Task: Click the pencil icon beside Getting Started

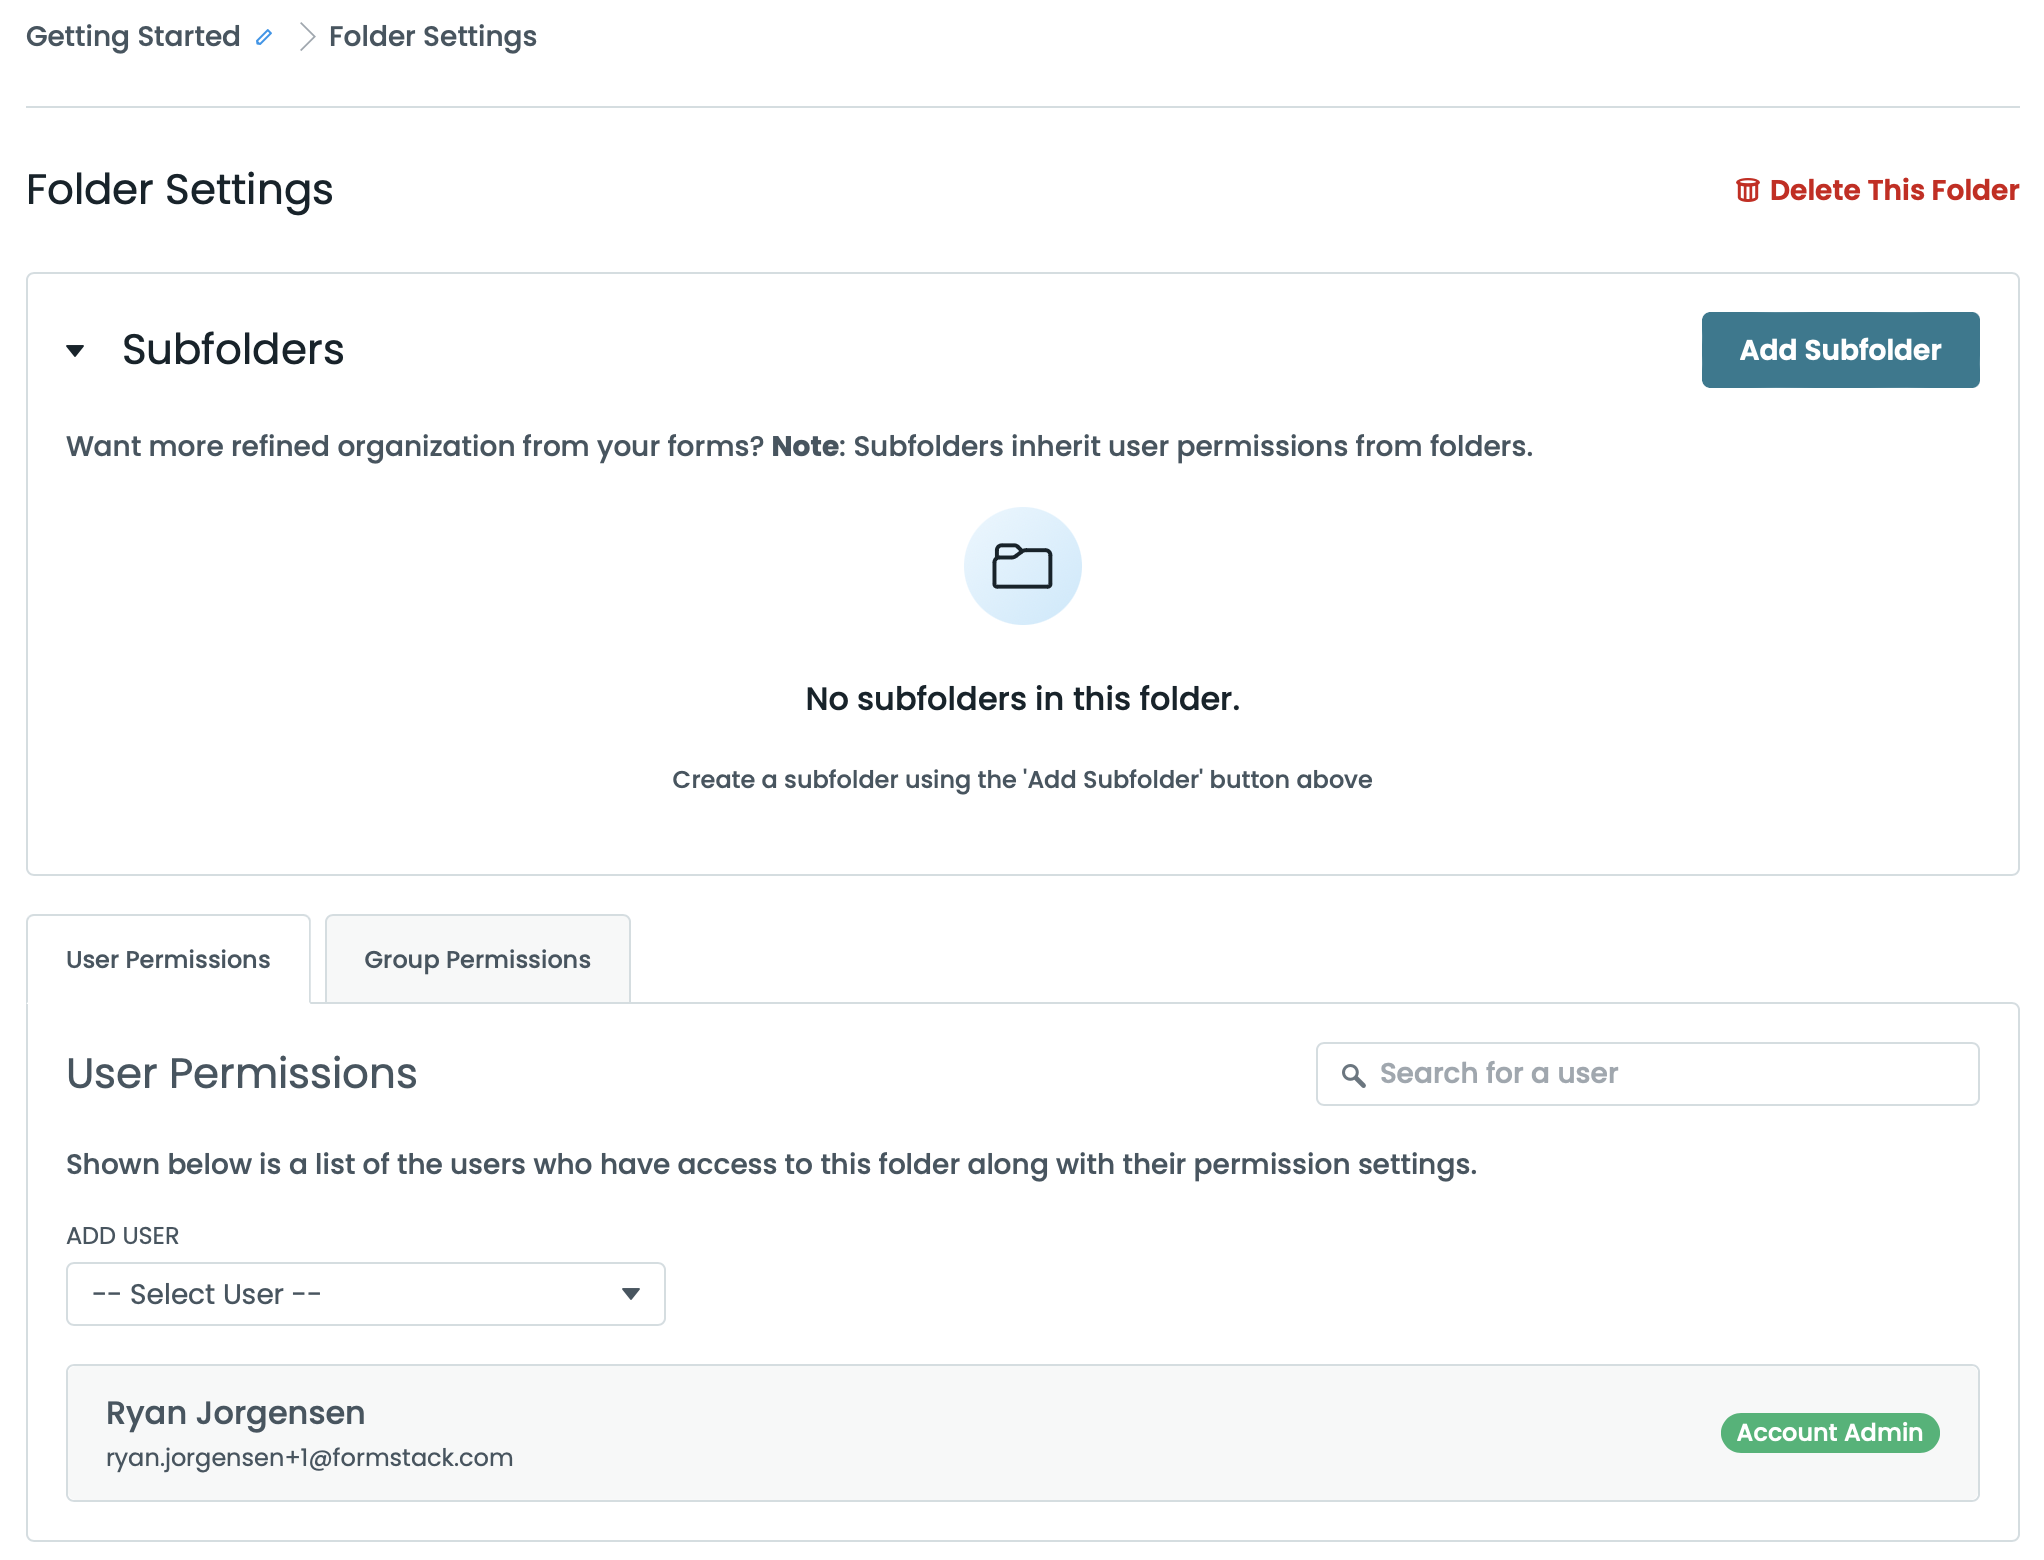Action: coord(264,38)
